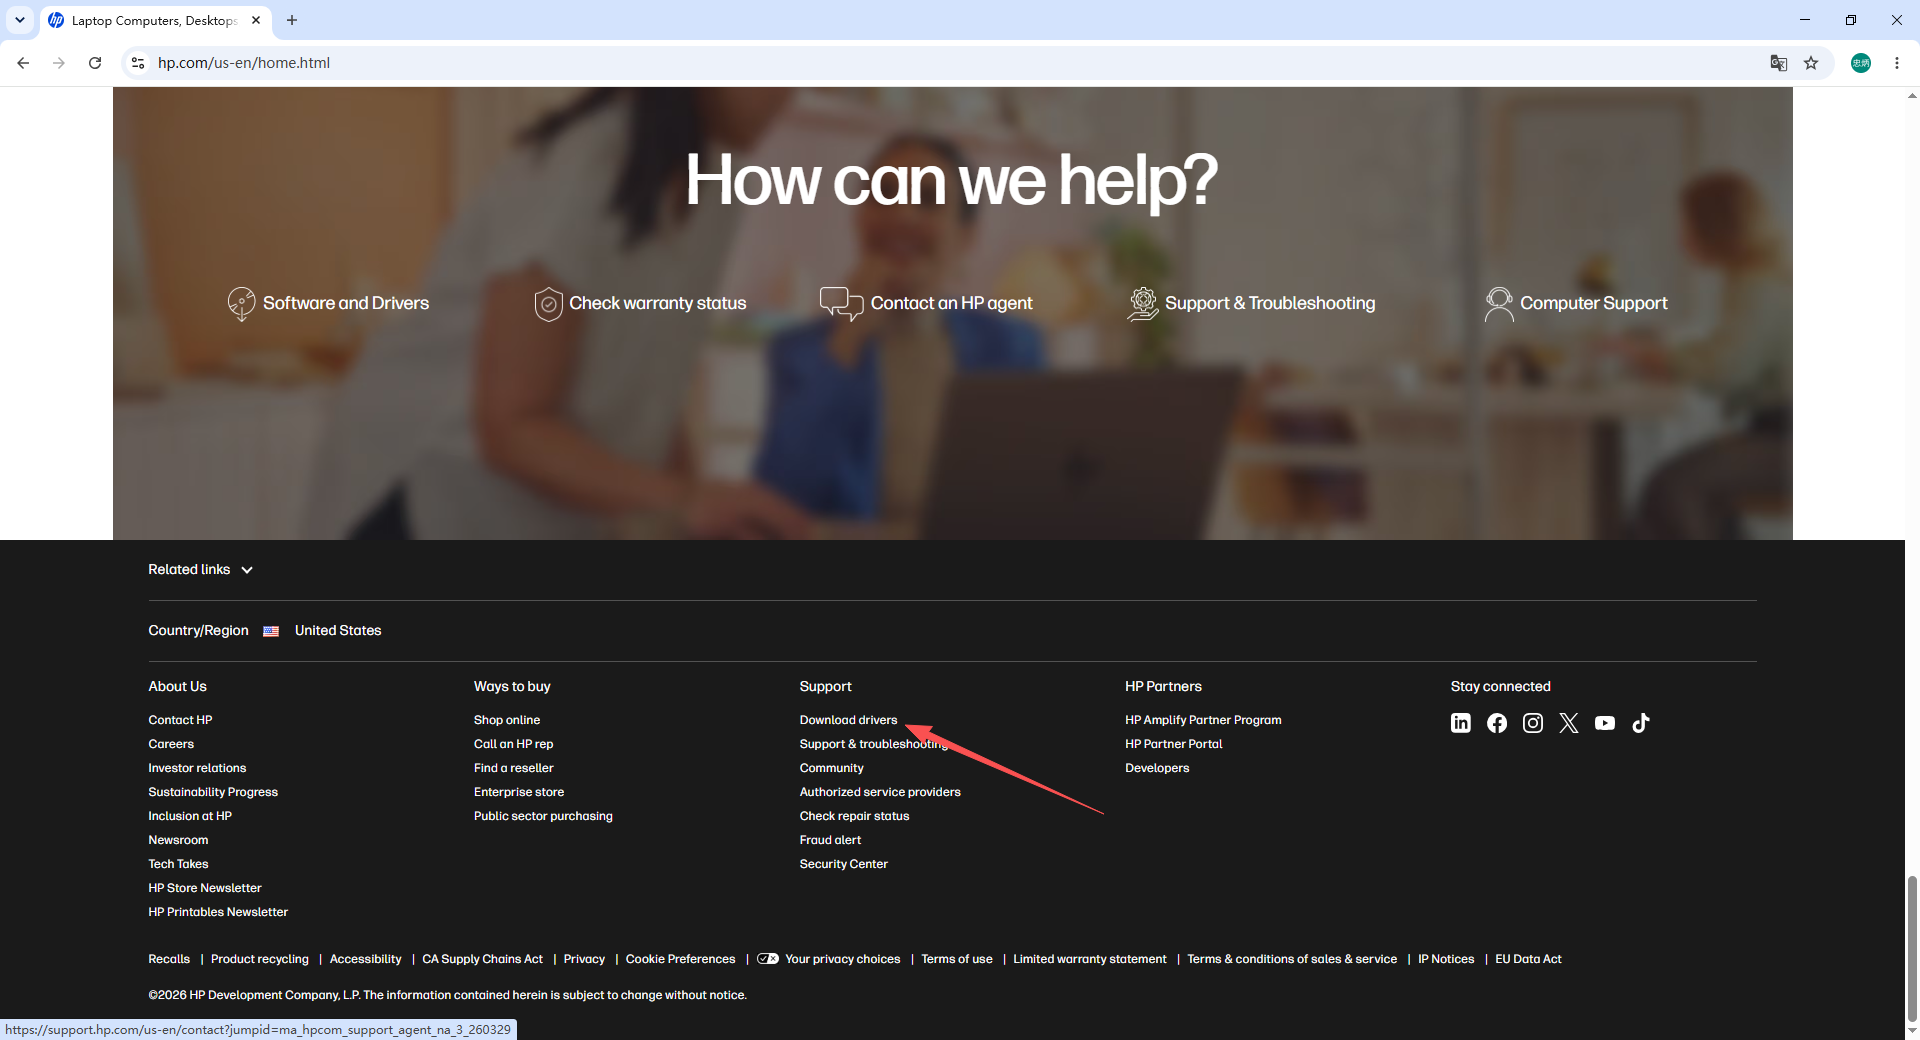Open the Developers link
Screen dimensions: 1920x1040
click(1157, 768)
